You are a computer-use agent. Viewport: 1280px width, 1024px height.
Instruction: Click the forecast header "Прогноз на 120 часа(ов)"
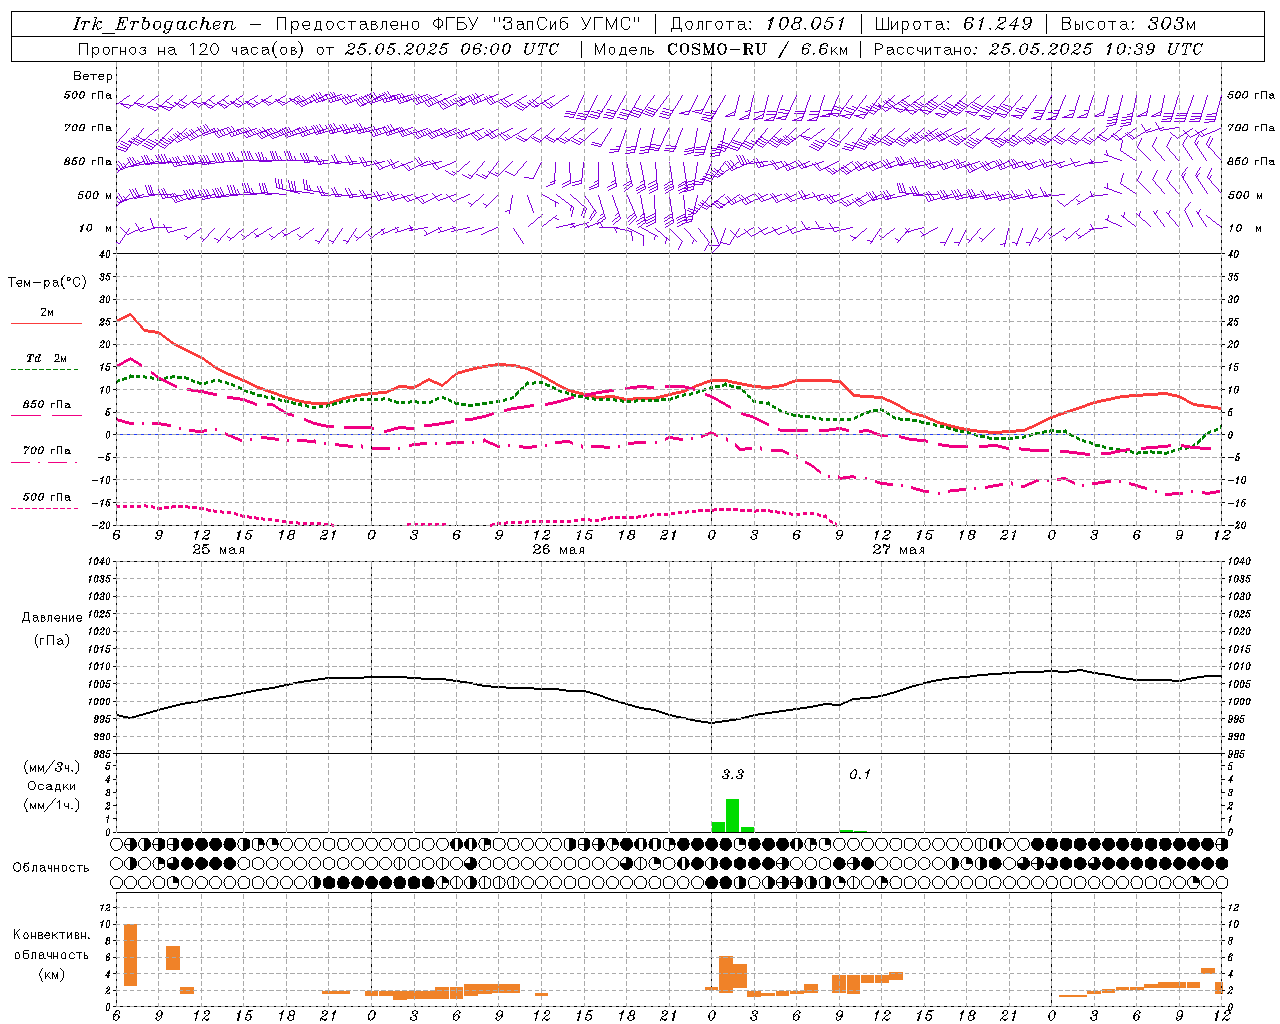192,49
